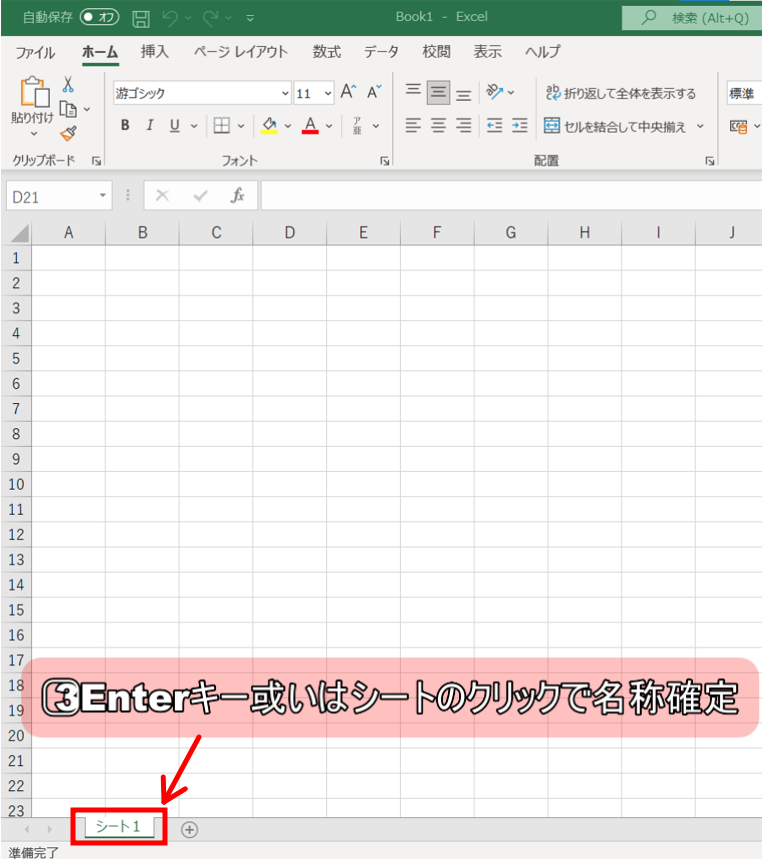Click the increase font size icon
This screenshot has width=765, height=859.
[348, 92]
